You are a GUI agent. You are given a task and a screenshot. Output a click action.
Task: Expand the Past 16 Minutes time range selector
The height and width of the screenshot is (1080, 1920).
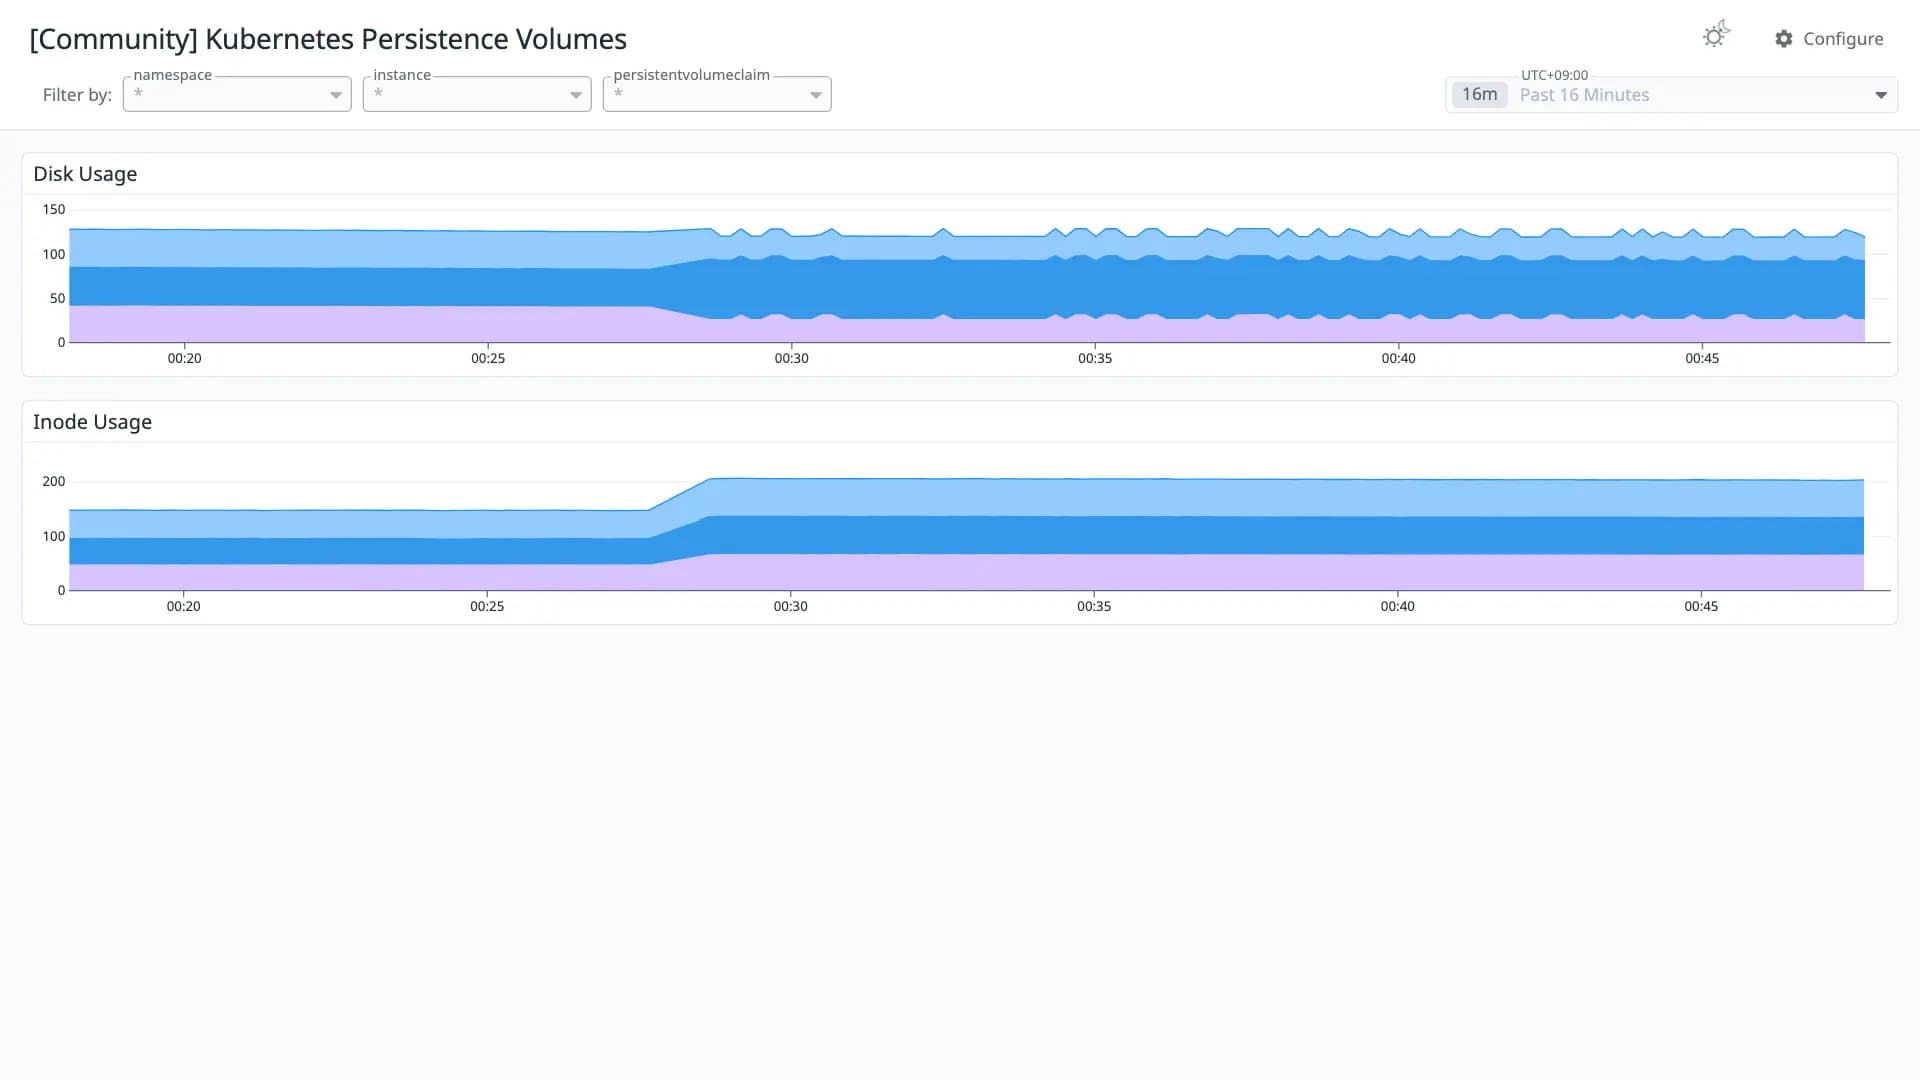tap(1671, 95)
